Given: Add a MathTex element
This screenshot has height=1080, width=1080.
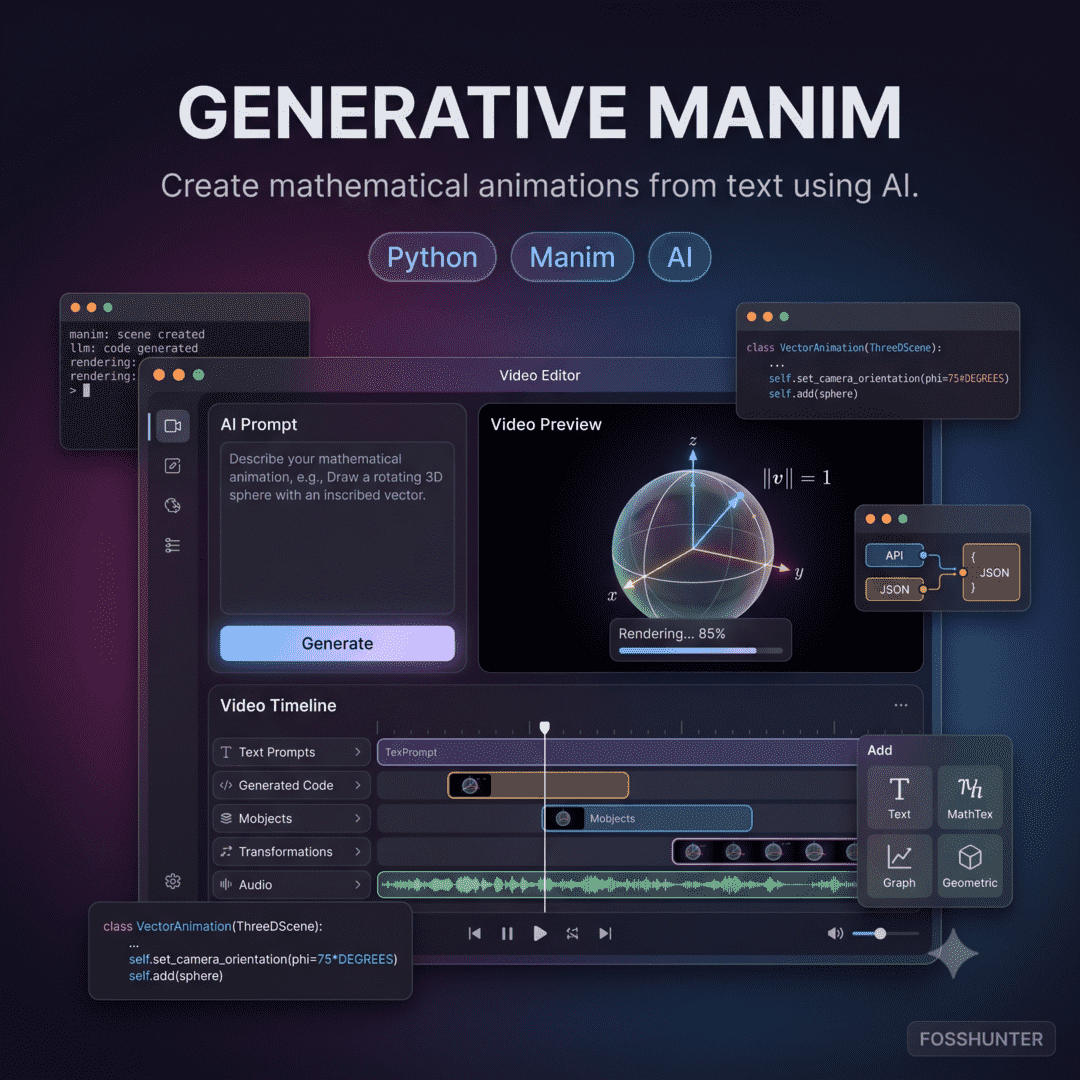Looking at the screenshot, I should click(x=970, y=797).
